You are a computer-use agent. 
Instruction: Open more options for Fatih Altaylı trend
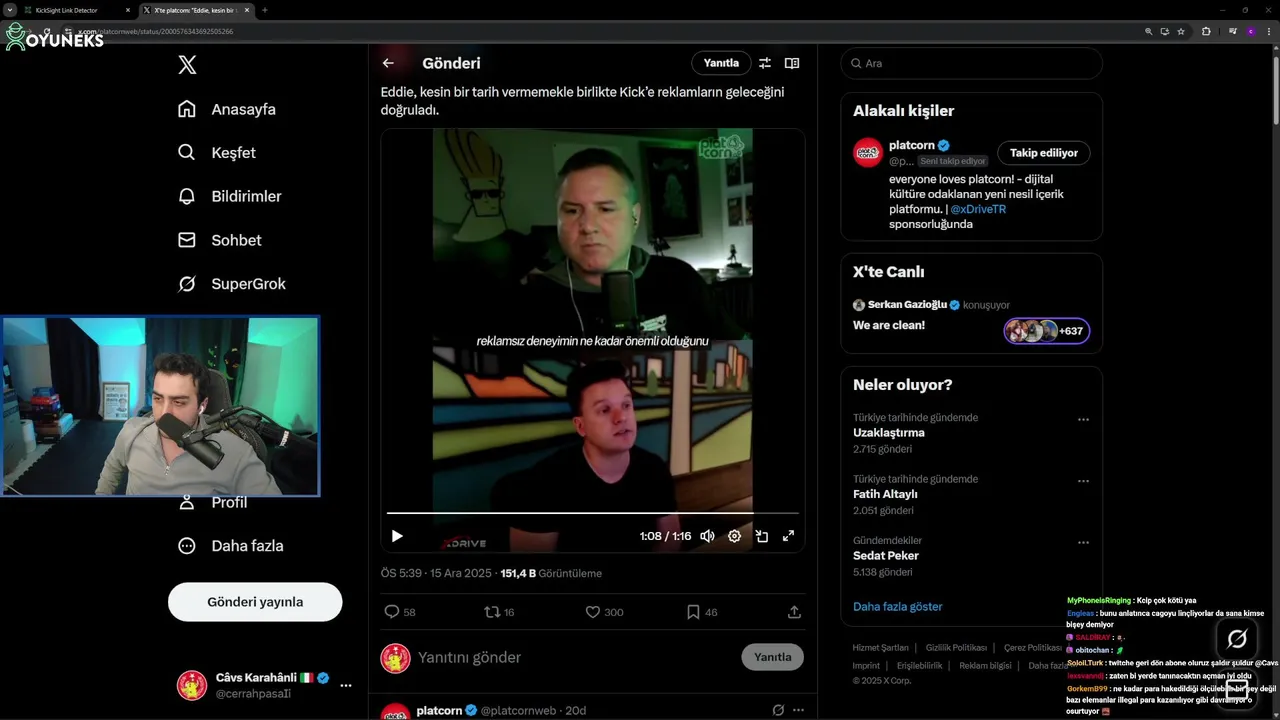(1083, 481)
